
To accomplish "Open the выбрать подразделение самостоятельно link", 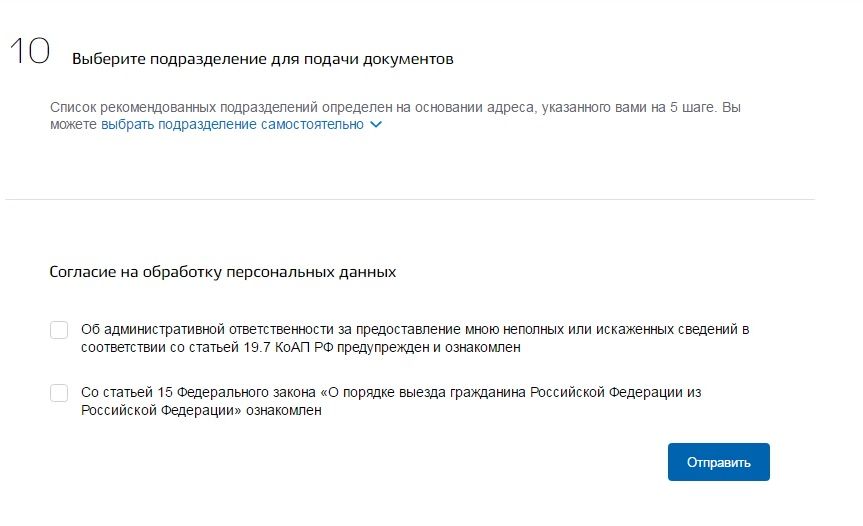I will coord(232,124).
